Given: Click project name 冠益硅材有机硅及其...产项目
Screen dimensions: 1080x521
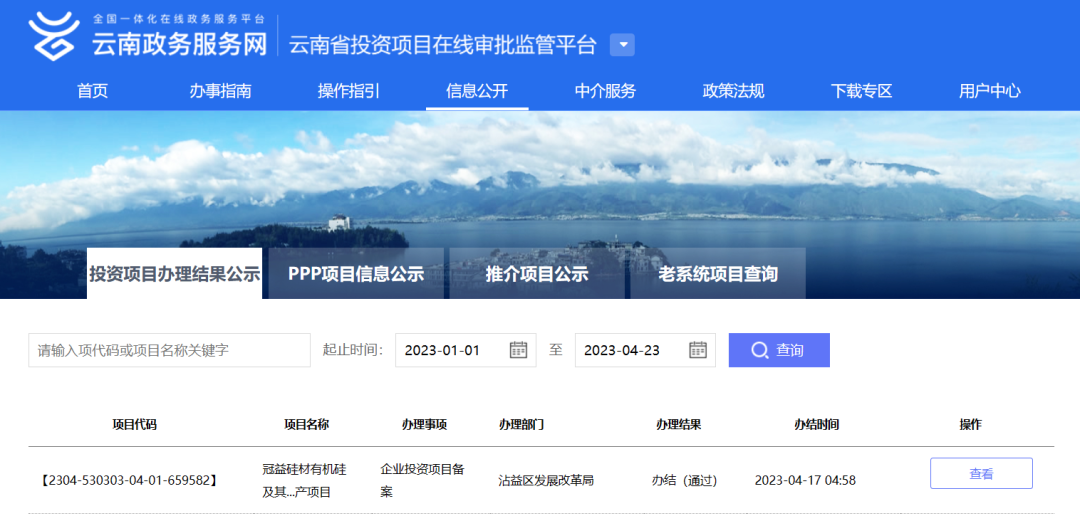Looking at the screenshot, I should click(304, 480).
